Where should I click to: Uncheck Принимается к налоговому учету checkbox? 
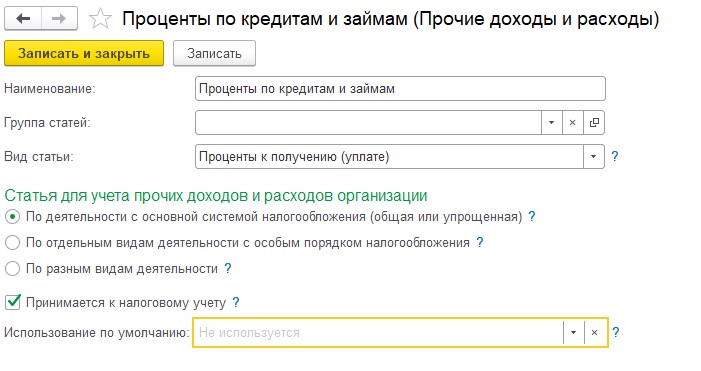(x=13, y=302)
